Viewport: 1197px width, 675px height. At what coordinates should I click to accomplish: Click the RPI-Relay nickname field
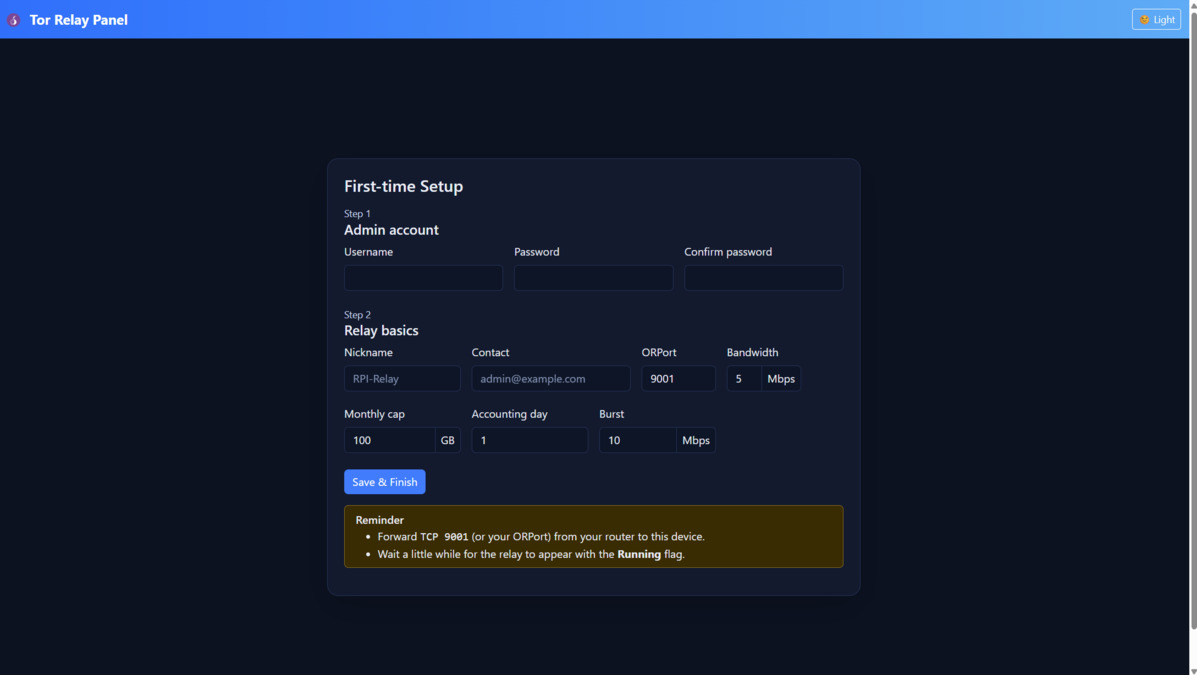tap(402, 378)
